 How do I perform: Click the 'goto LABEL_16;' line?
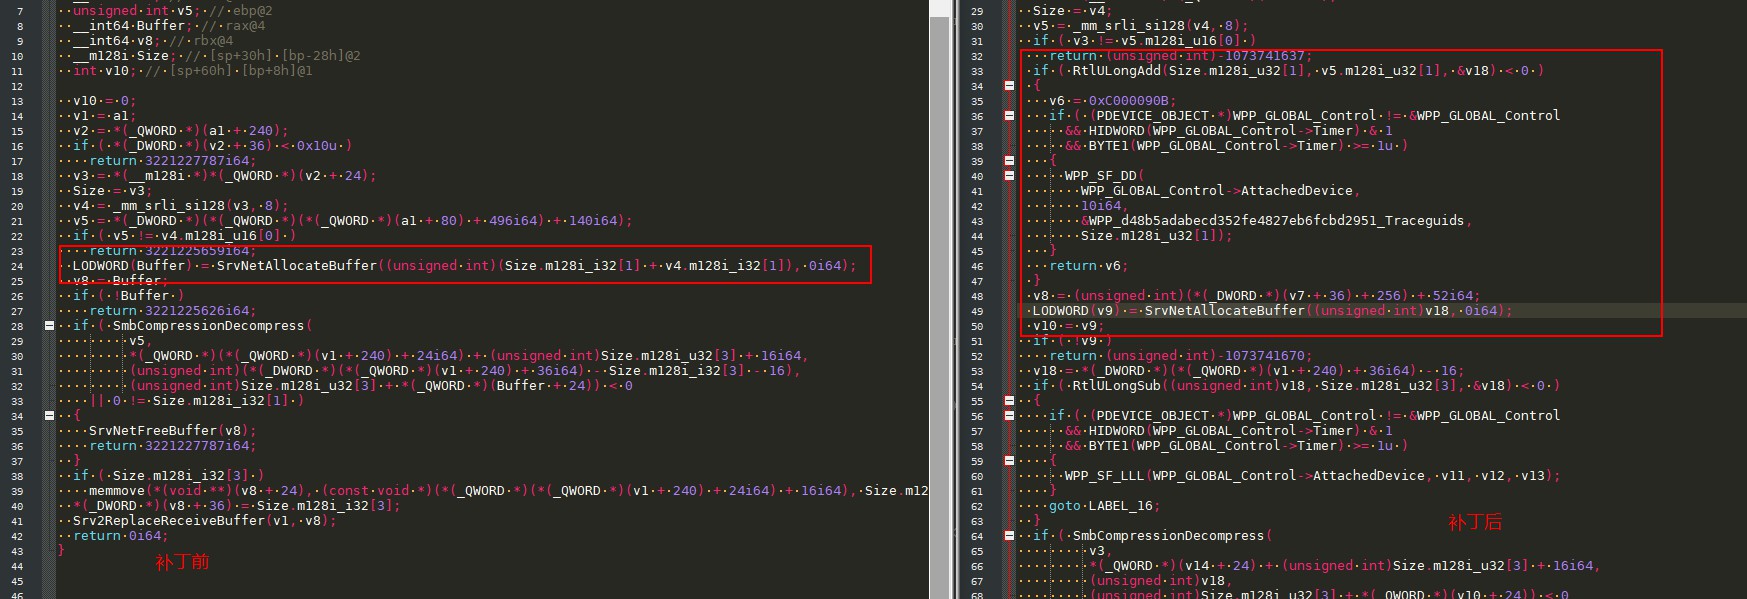(1104, 505)
